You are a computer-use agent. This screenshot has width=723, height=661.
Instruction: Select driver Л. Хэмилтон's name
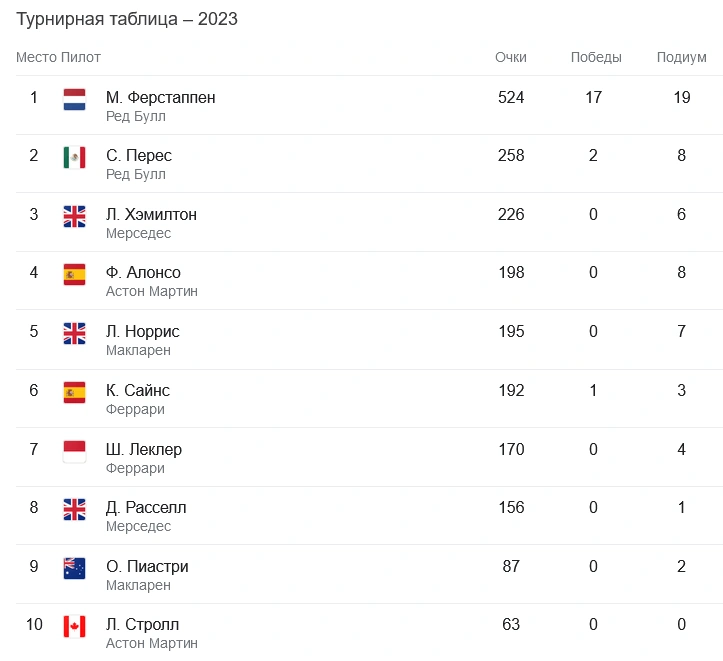point(151,215)
